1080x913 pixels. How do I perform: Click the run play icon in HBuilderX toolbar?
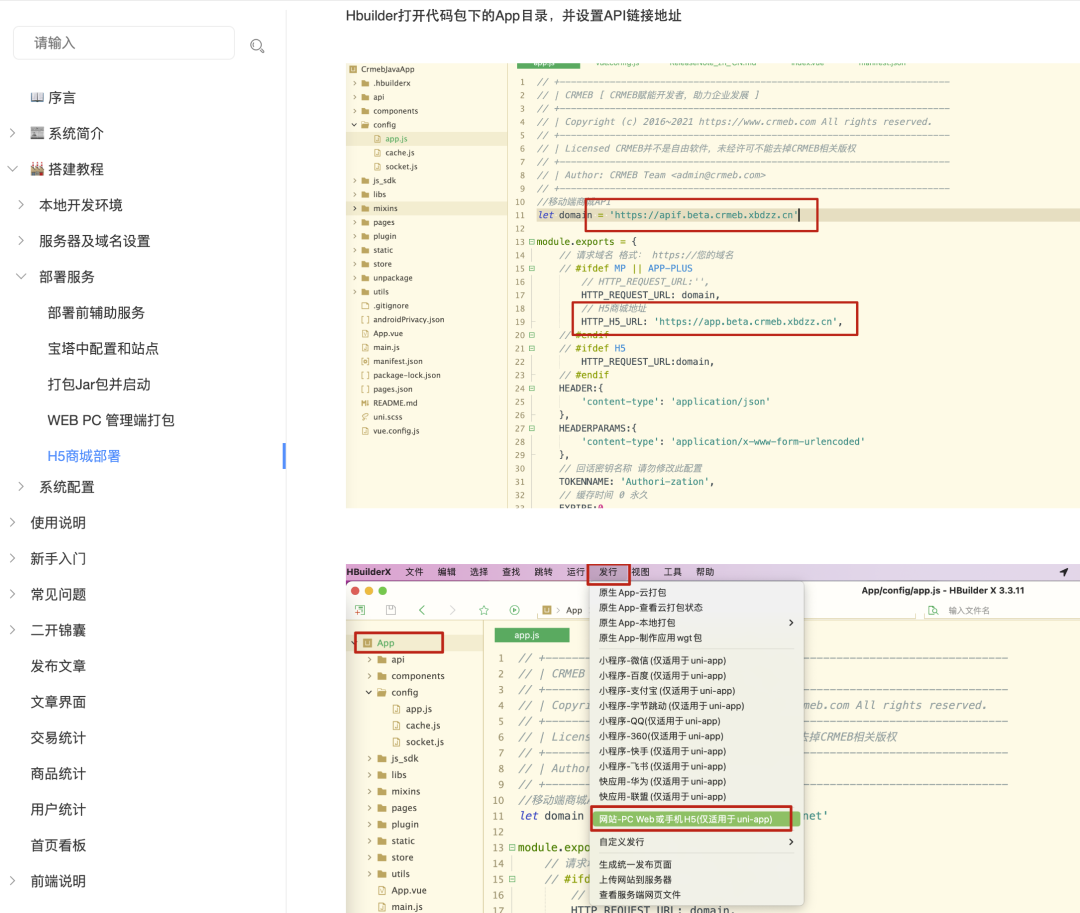pyautogui.click(x=515, y=610)
